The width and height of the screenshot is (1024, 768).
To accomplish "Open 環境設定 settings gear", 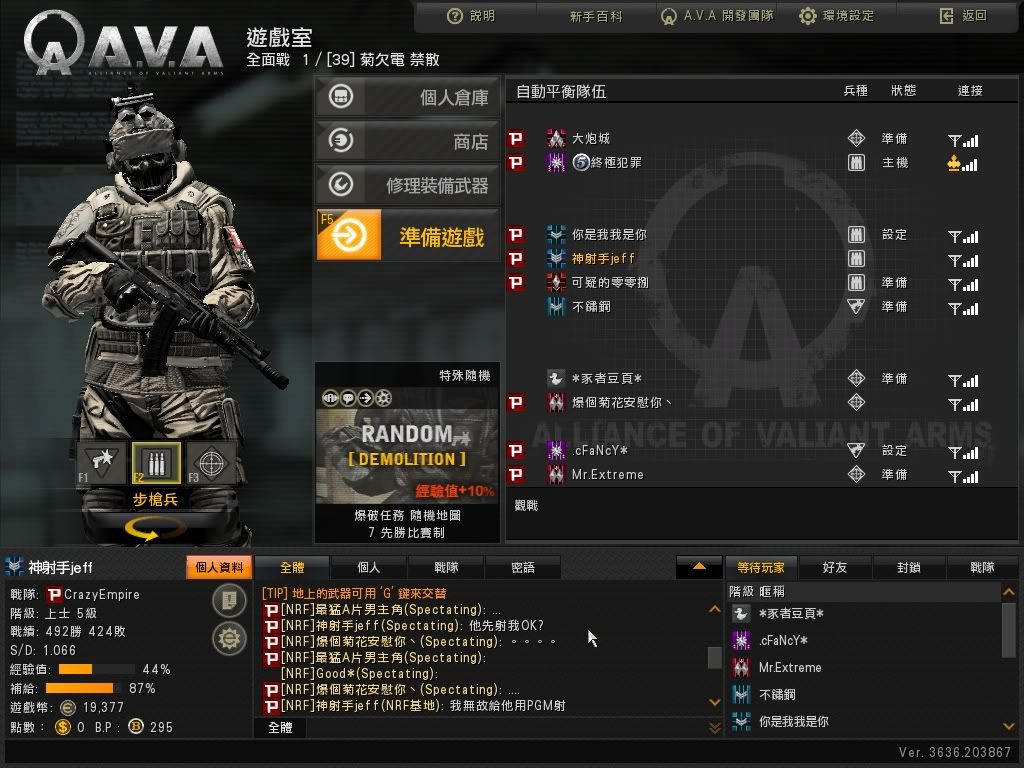I will (x=808, y=16).
